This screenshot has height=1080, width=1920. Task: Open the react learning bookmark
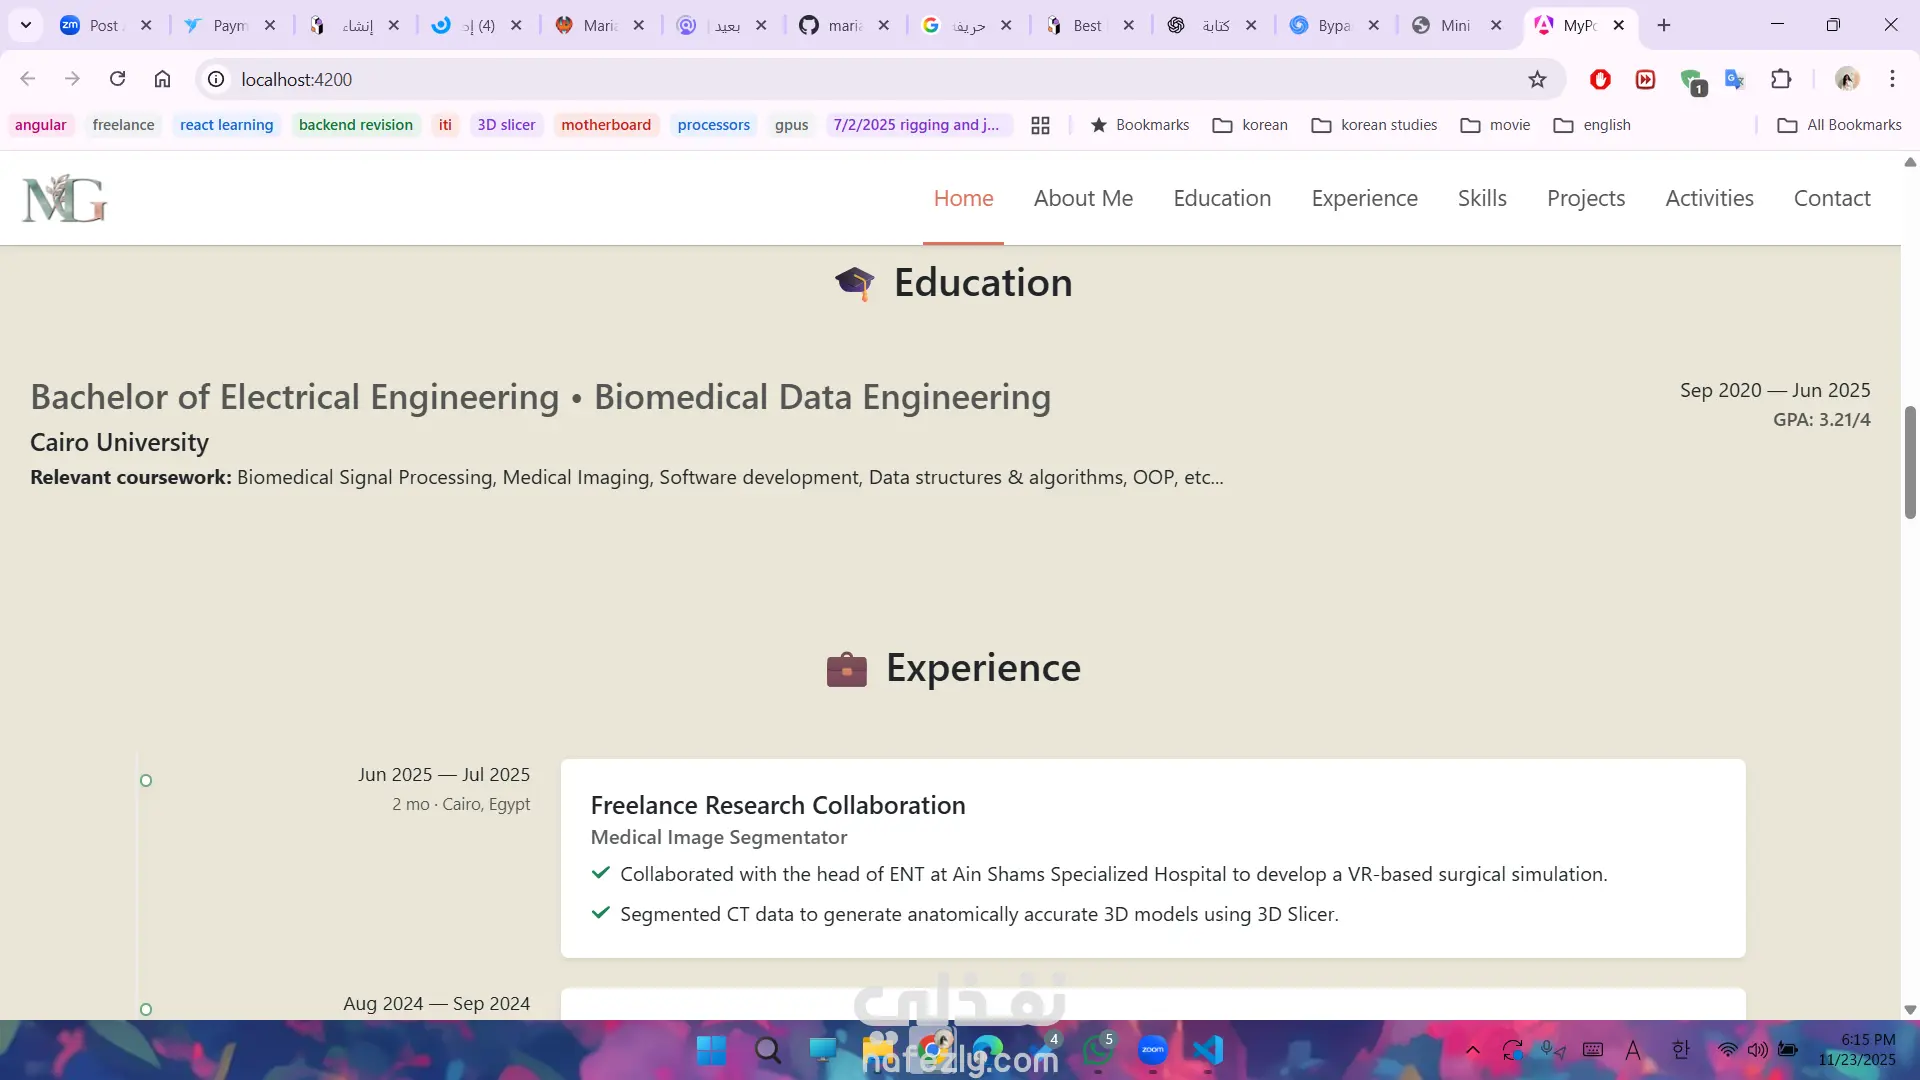[x=226, y=125]
